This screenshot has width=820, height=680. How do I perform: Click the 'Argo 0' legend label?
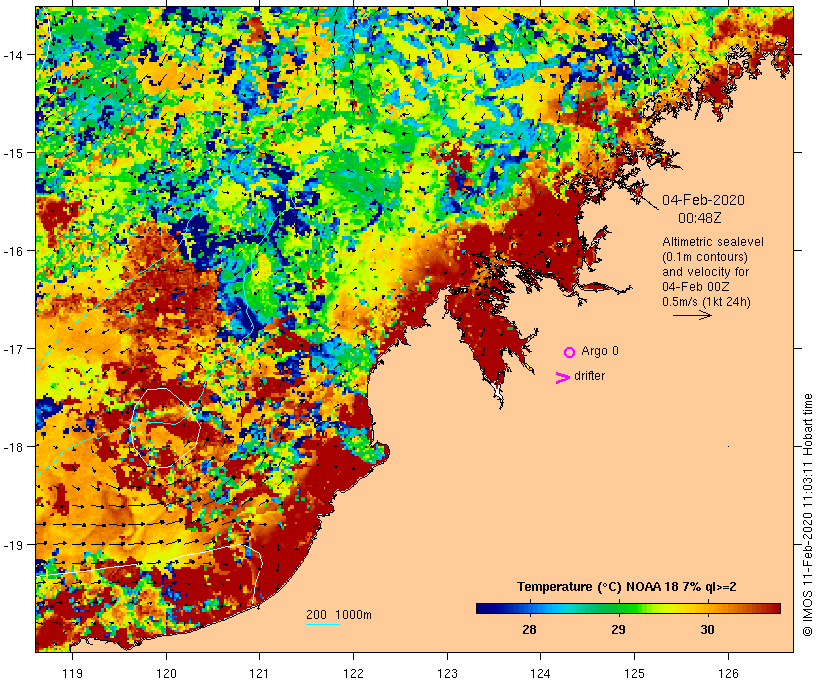[600, 351]
